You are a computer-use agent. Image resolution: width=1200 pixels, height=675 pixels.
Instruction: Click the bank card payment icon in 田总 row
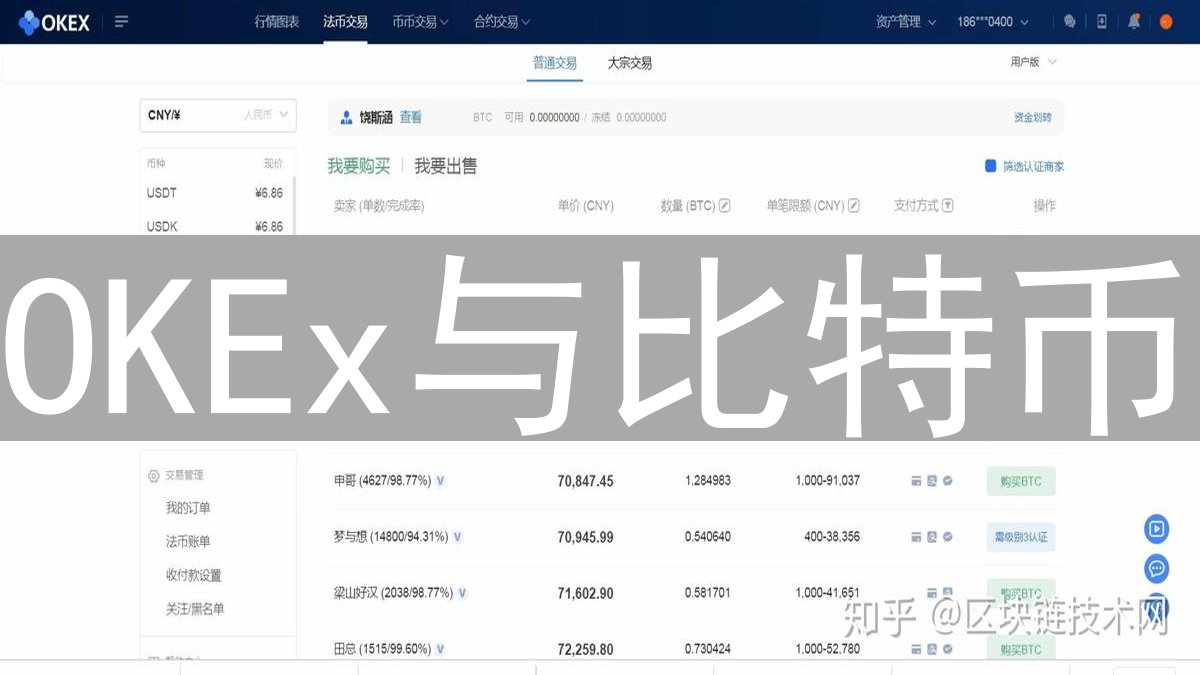click(x=916, y=649)
